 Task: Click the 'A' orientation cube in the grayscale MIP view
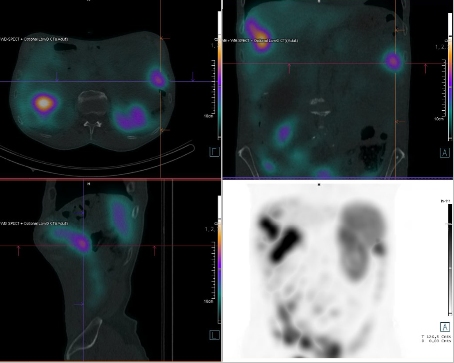[x=445, y=327]
